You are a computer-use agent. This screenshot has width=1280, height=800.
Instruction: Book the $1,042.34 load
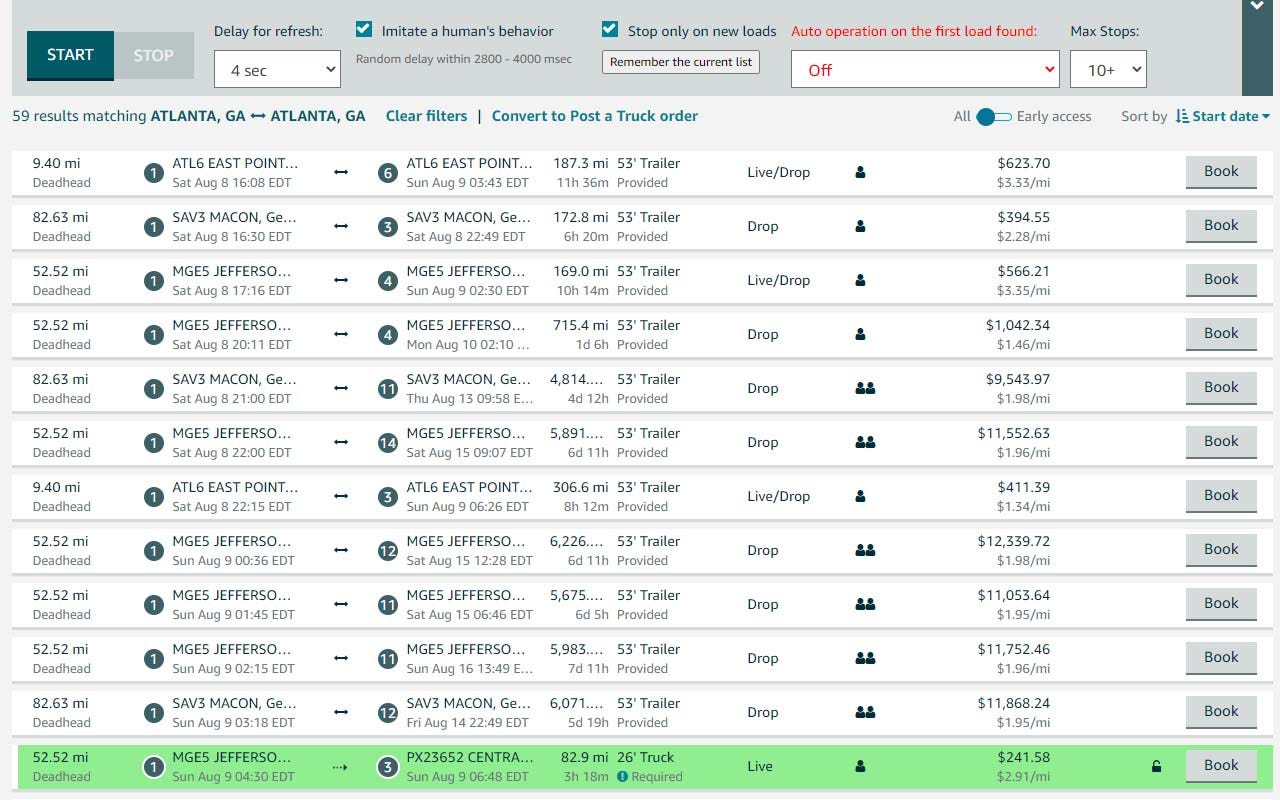1221,334
